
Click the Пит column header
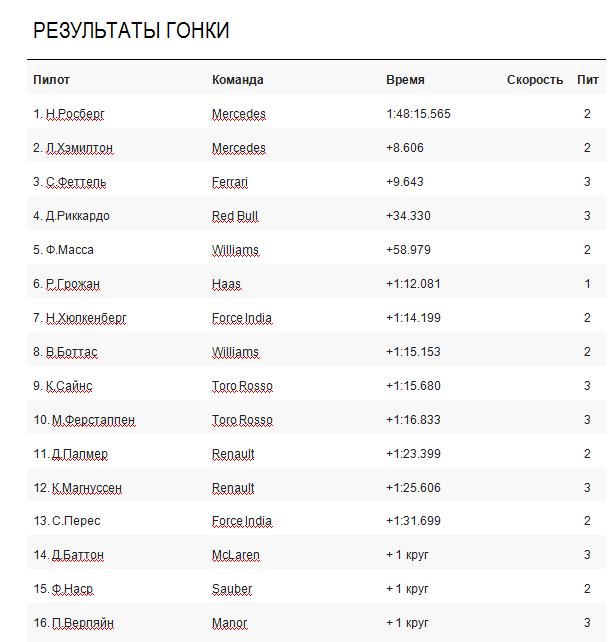(588, 79)
